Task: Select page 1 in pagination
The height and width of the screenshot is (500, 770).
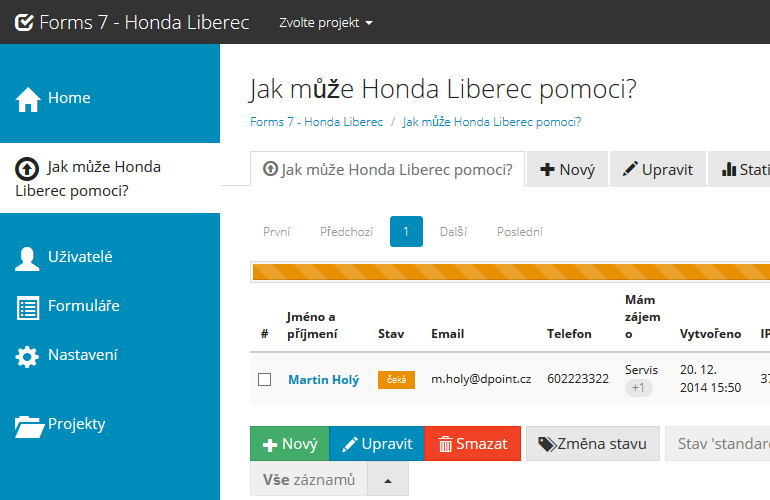Action: click(406, 231)
